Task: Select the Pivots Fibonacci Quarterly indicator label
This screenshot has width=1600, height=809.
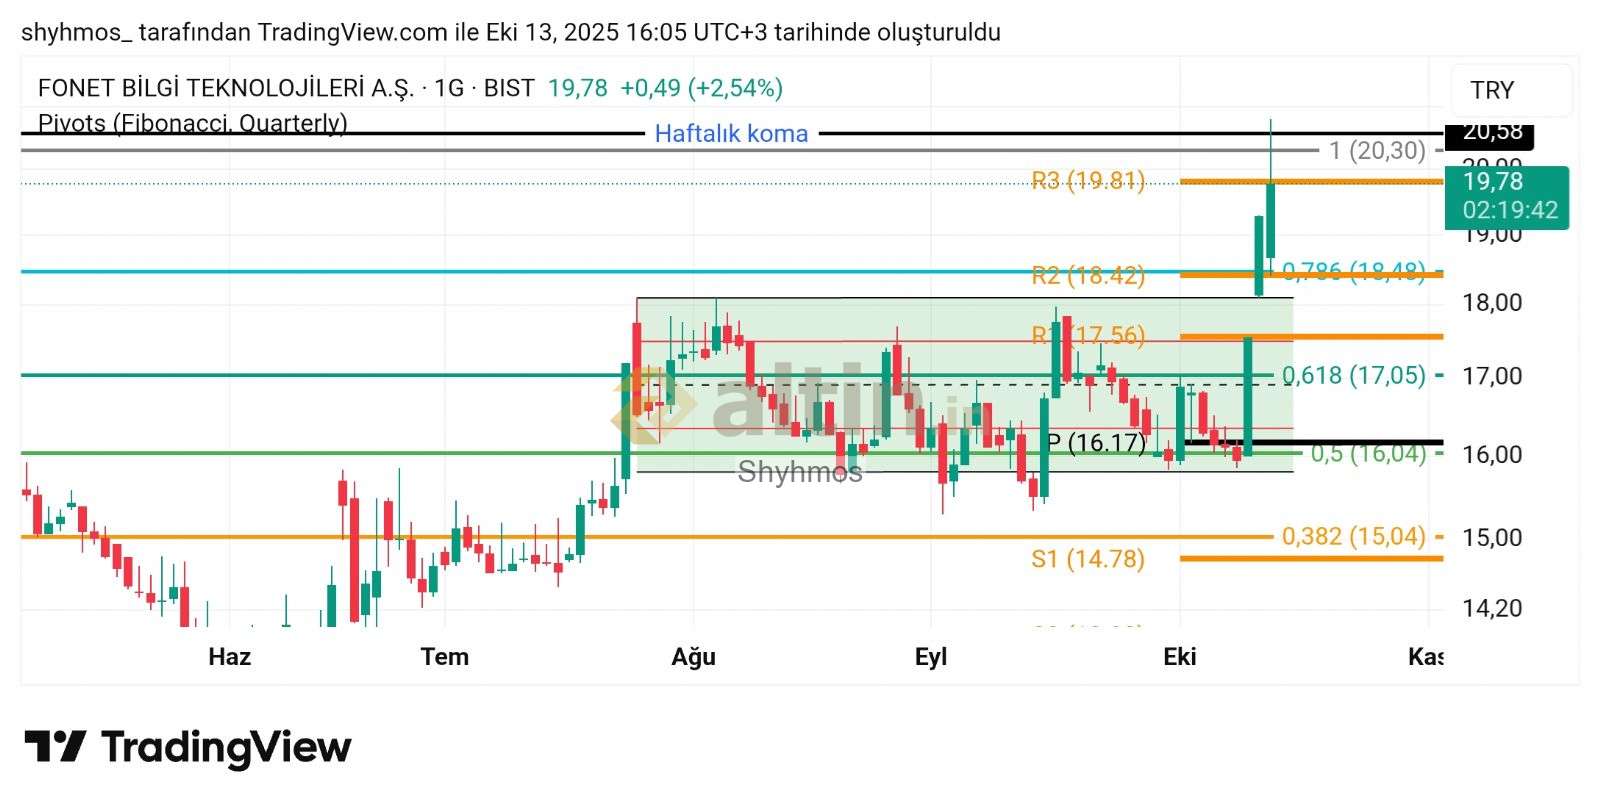Action: click(x=193, y=123)
